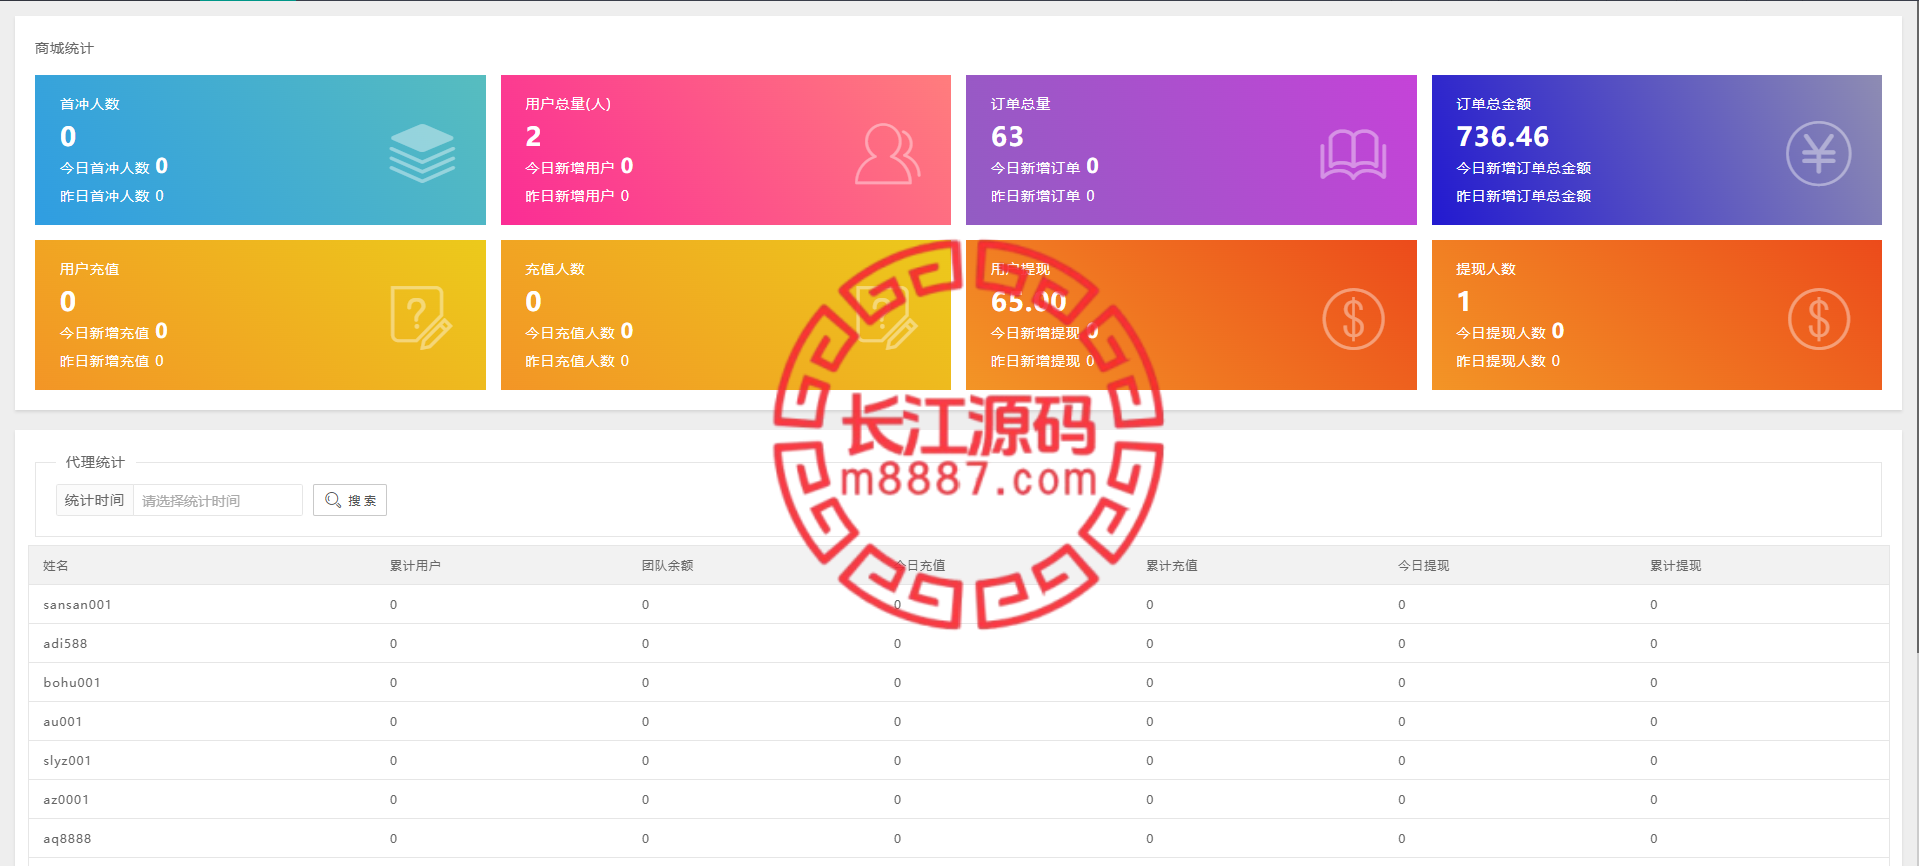Image resolution: width=1919 pixels, height=866 pixels.
Task: Click 昨日新增订单 label
Action: [x=1036, y=196]
